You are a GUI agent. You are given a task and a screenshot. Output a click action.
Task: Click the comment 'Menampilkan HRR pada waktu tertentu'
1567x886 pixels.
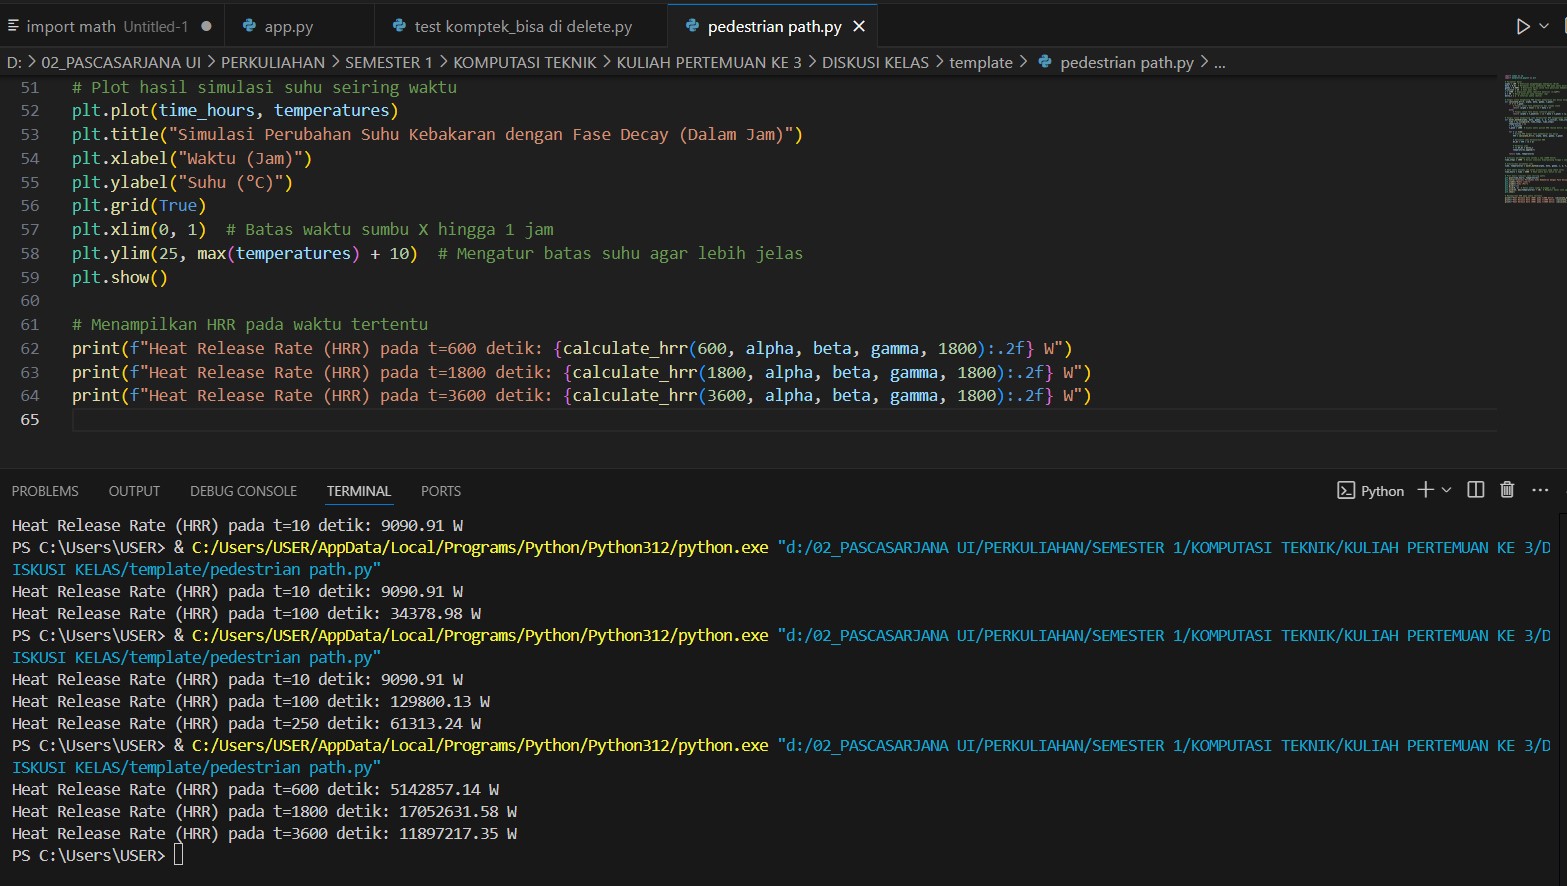pyautogui.click(x=250, y=325)
